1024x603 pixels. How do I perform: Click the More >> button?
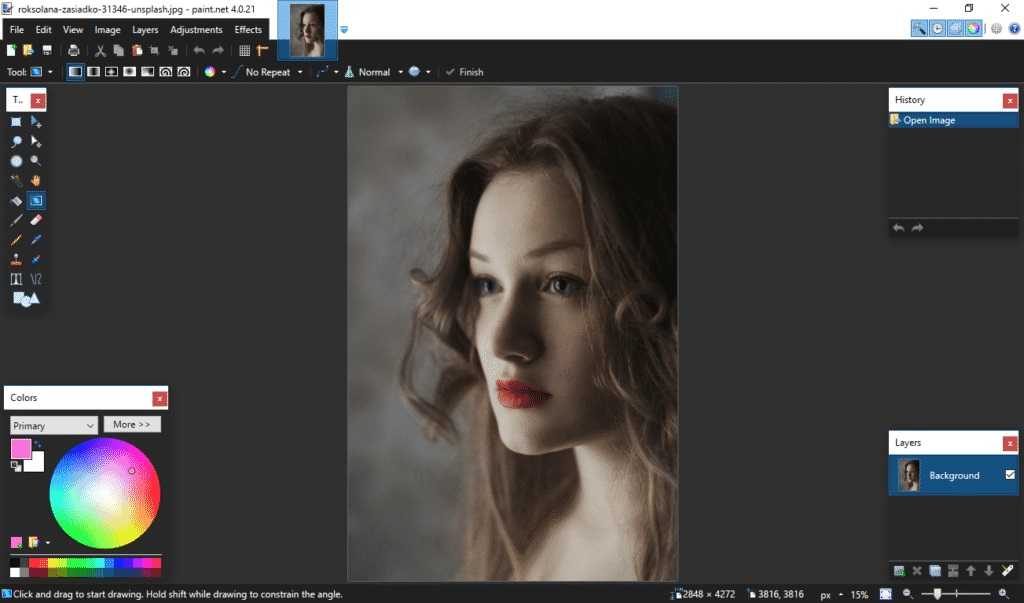pyautogui.click(x=132, y=425)
